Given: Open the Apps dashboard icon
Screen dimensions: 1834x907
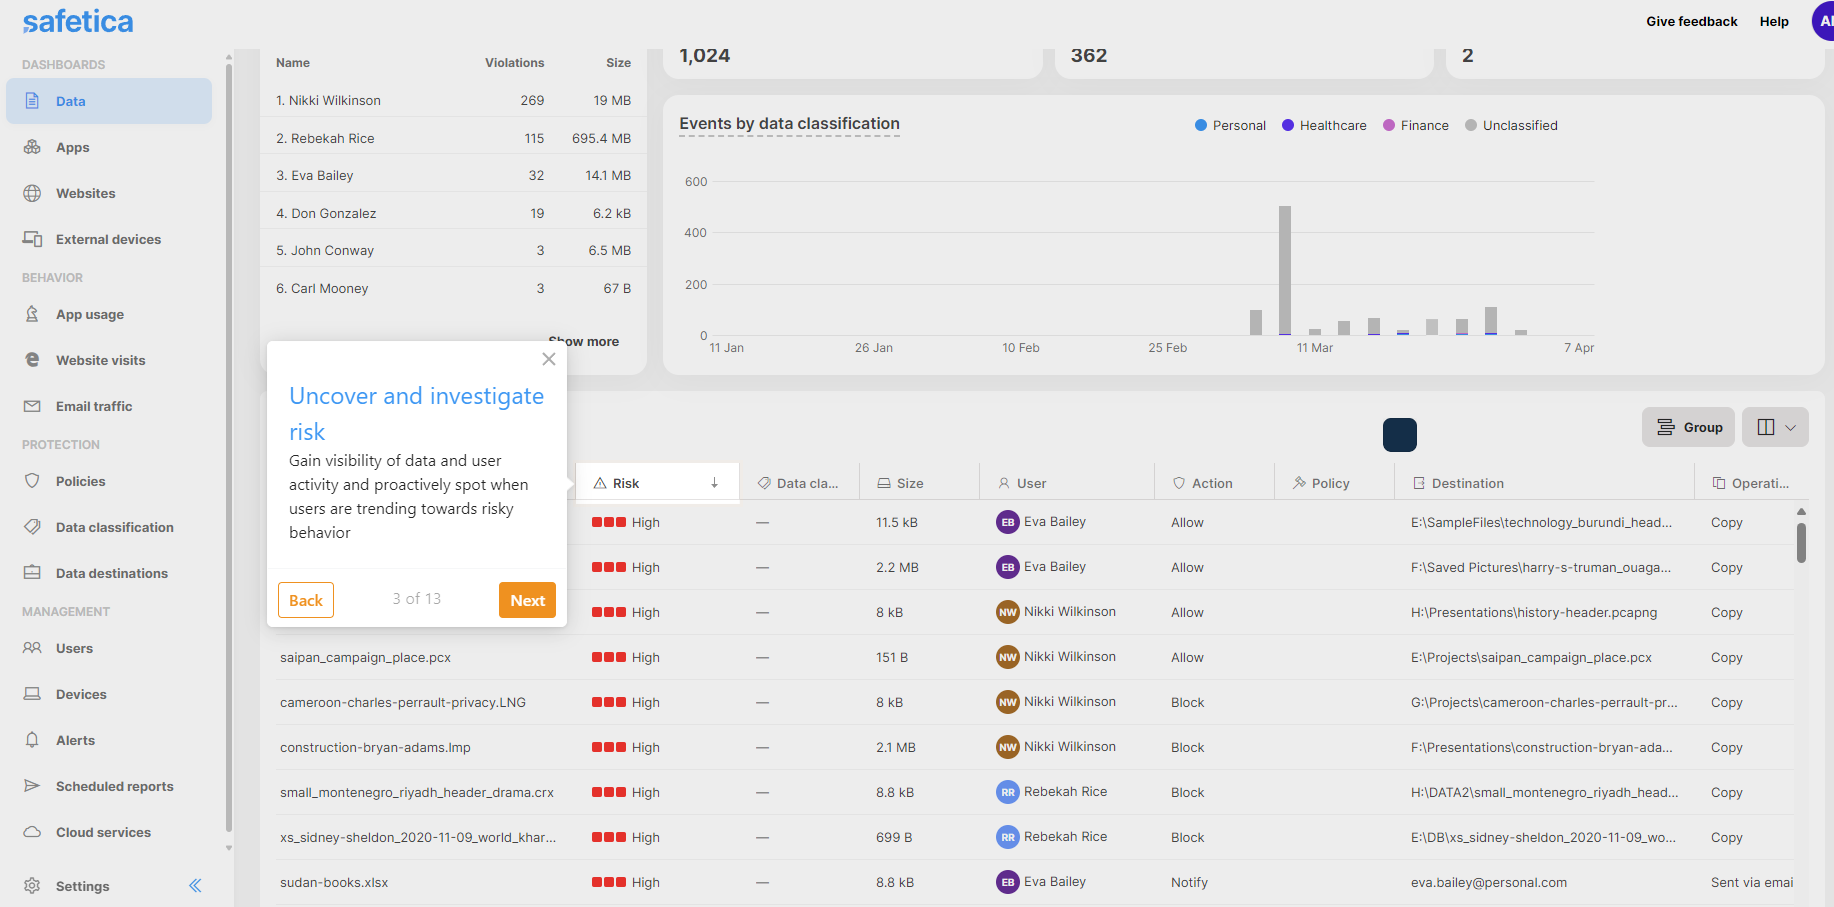Looking at the screenshot, I should pyautogui.click(x=32, y=147).
